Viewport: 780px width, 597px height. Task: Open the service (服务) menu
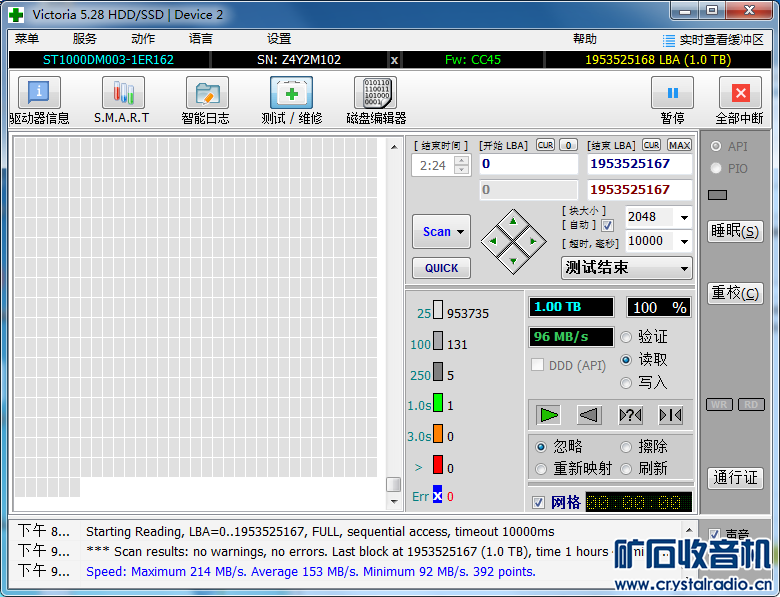[85, 39]
